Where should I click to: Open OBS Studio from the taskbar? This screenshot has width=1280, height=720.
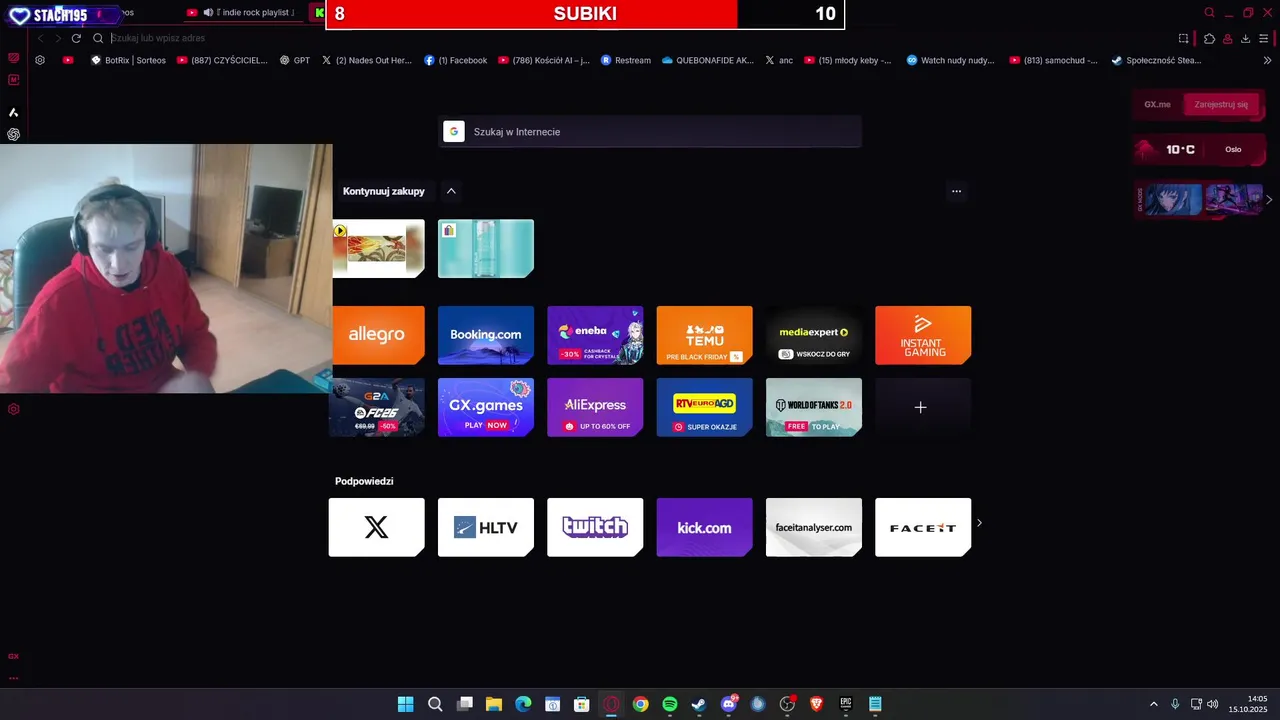[x=787, y=704]
